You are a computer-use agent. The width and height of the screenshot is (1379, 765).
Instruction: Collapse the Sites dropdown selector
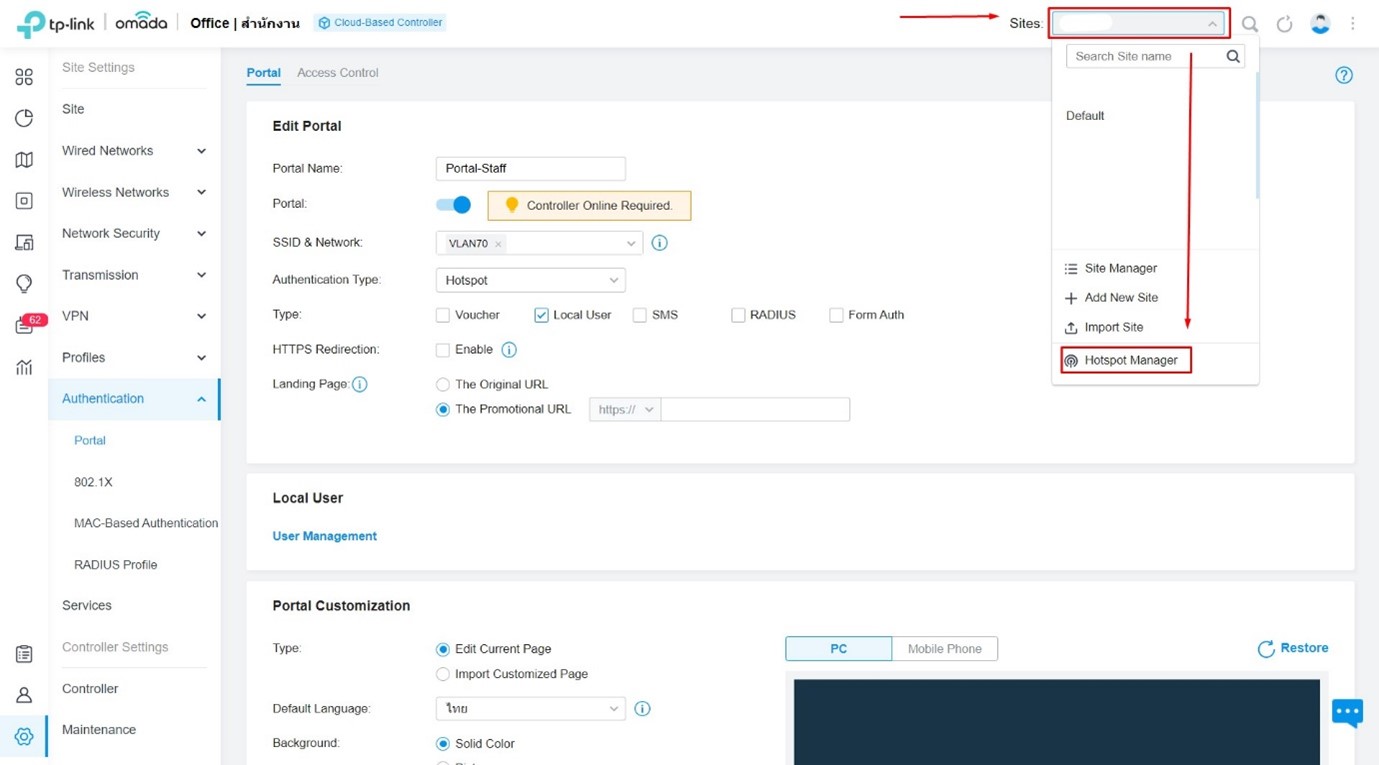coord(1139,23)
